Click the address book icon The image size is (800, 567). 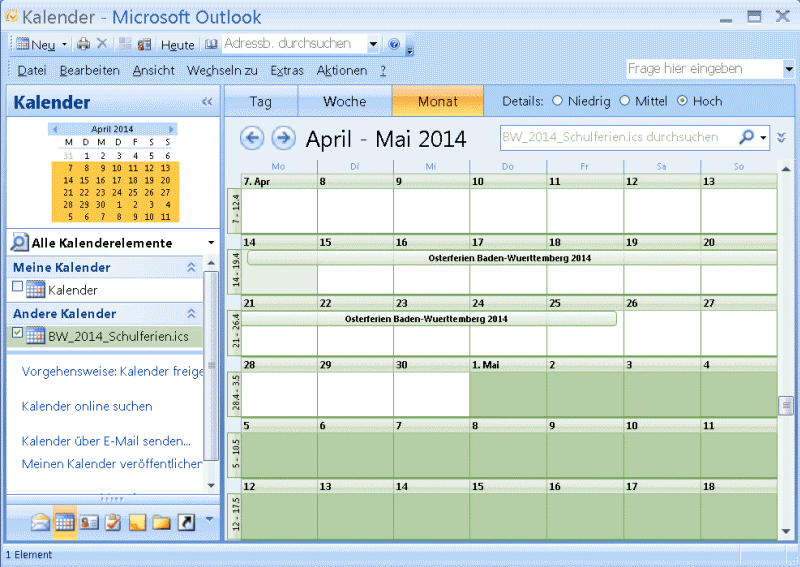tap(211, 44)
